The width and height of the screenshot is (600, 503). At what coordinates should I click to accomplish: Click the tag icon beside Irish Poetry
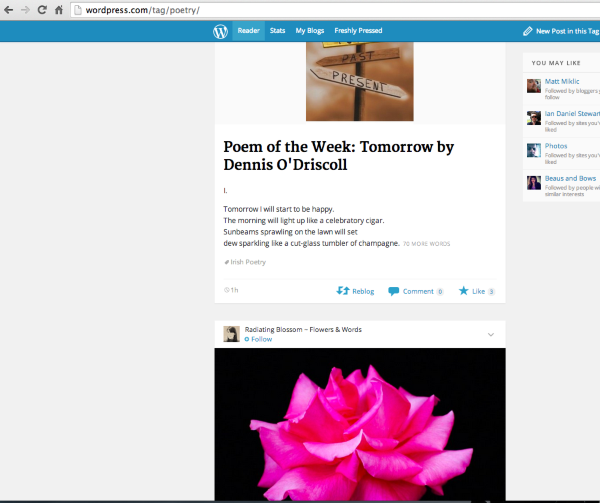(x=227, y=262)
